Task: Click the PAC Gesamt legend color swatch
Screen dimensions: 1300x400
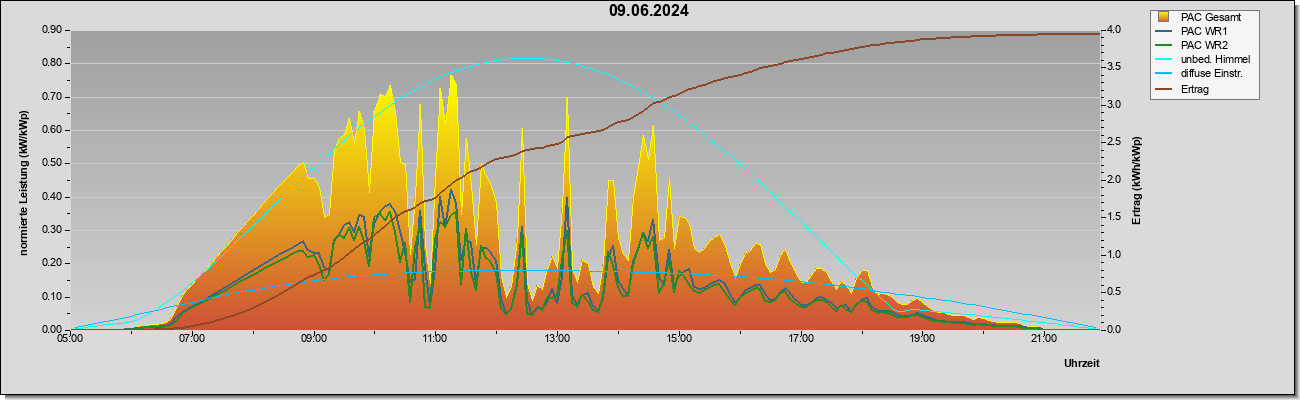Action: click(x=1165, y=17)
